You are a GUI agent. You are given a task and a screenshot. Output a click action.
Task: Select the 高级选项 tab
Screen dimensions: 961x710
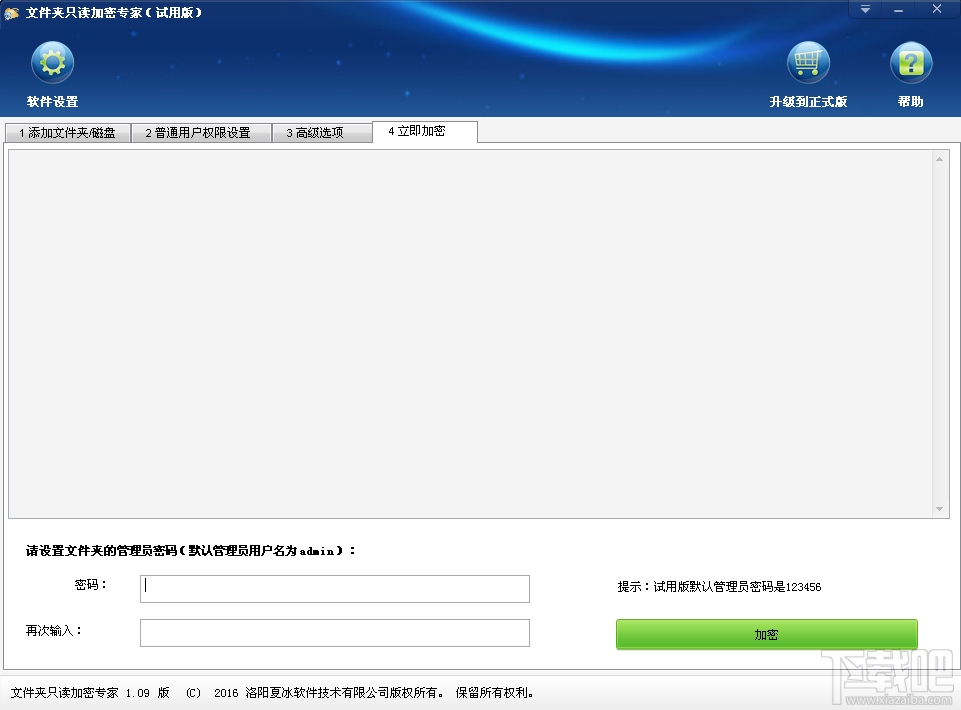click(x=322, y=132)
